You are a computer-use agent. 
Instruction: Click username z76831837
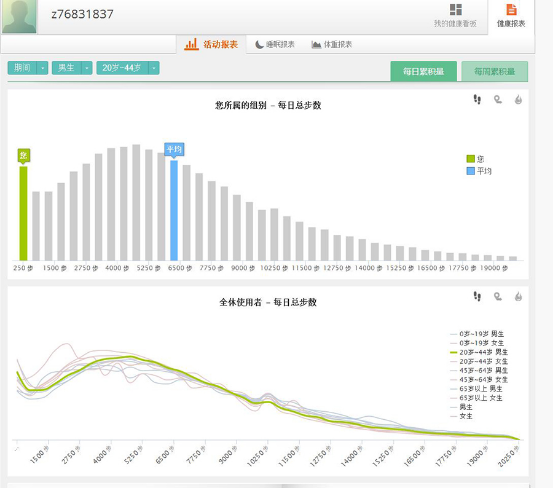coord(82,14)
